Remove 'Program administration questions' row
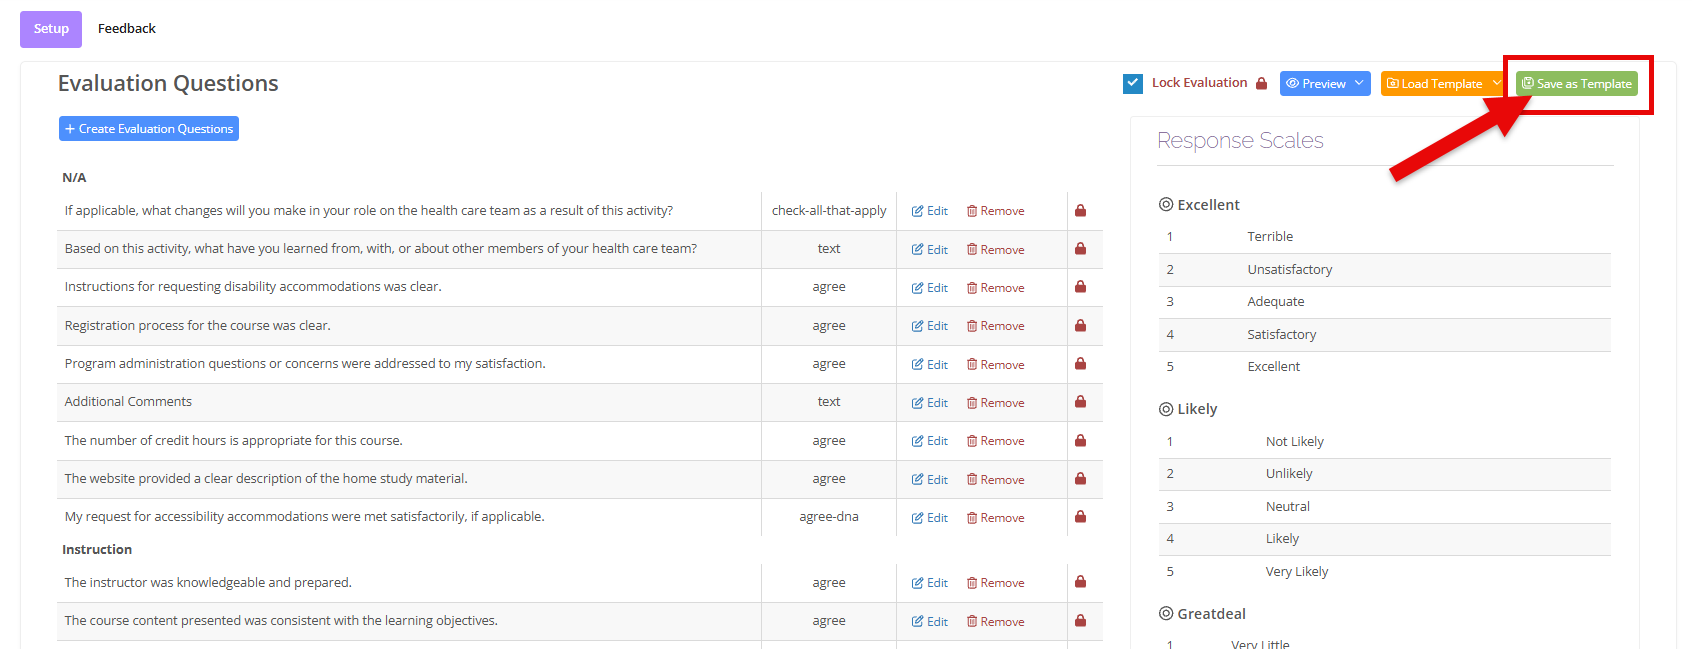 point(996,364)
